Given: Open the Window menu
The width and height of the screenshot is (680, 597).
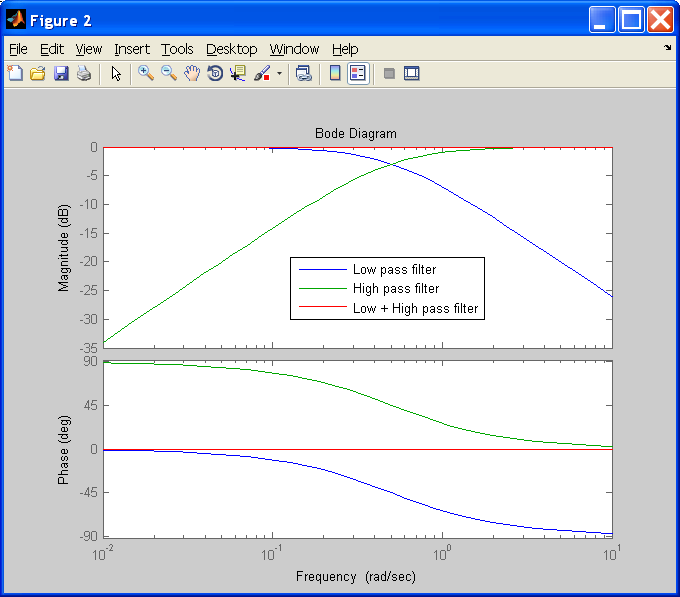Looking at the screenshot, I should click(x=294, y=49).
